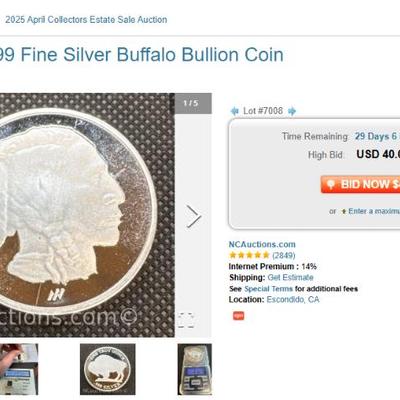Get a shipping estimate
Screen dimensions: 400x400
click(x=290, y=277)
